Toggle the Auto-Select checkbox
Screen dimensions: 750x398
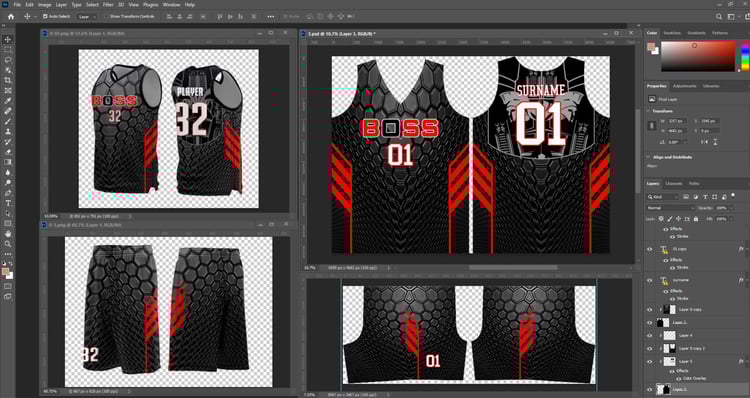pyautogui.click(x=45, y=16)
